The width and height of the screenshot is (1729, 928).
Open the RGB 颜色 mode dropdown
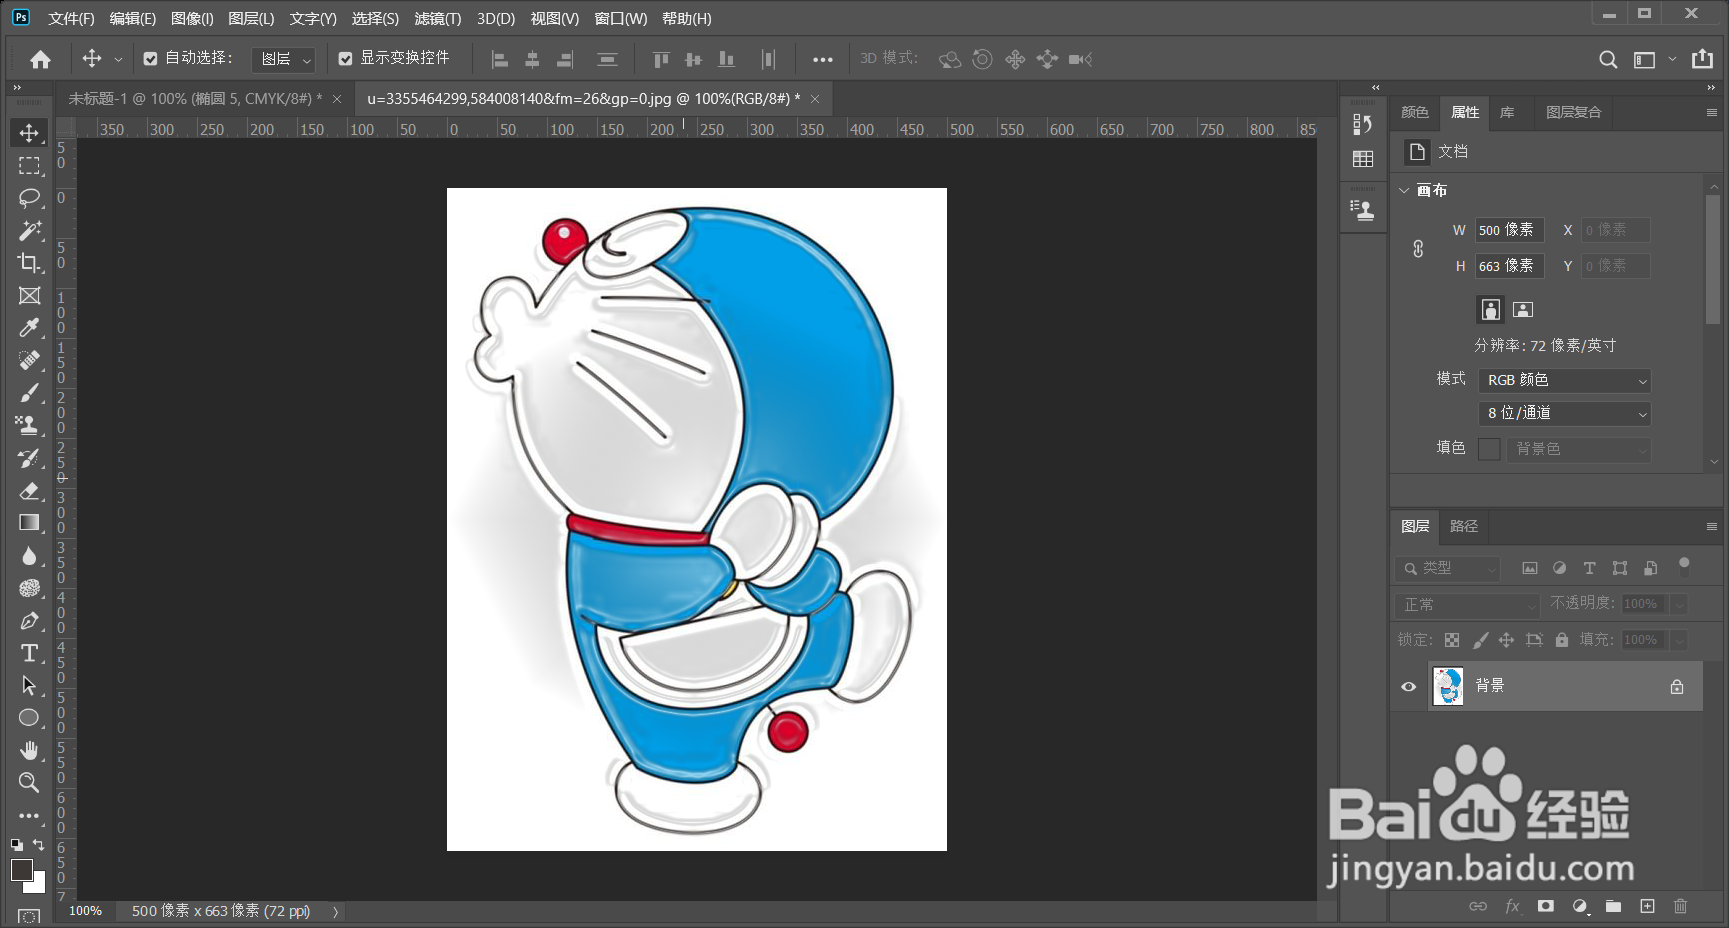[x=1564, y=380]
